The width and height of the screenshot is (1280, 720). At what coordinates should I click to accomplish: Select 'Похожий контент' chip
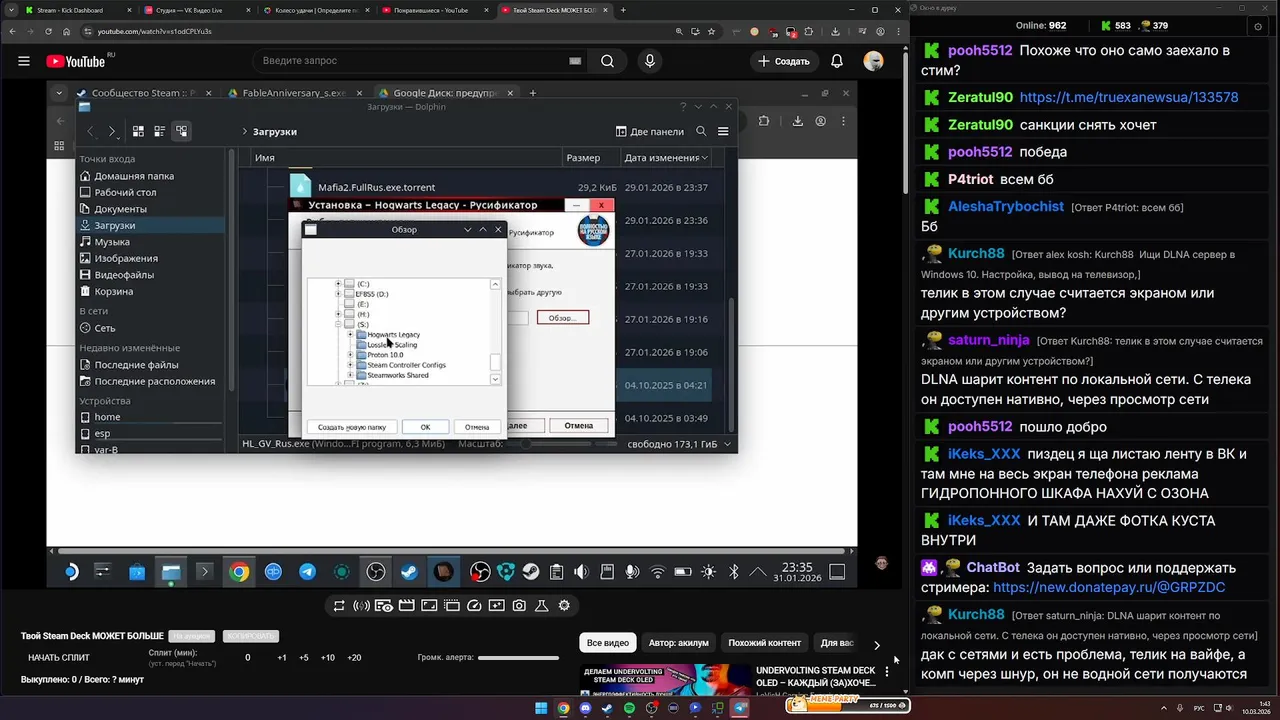tap(765, 643)
